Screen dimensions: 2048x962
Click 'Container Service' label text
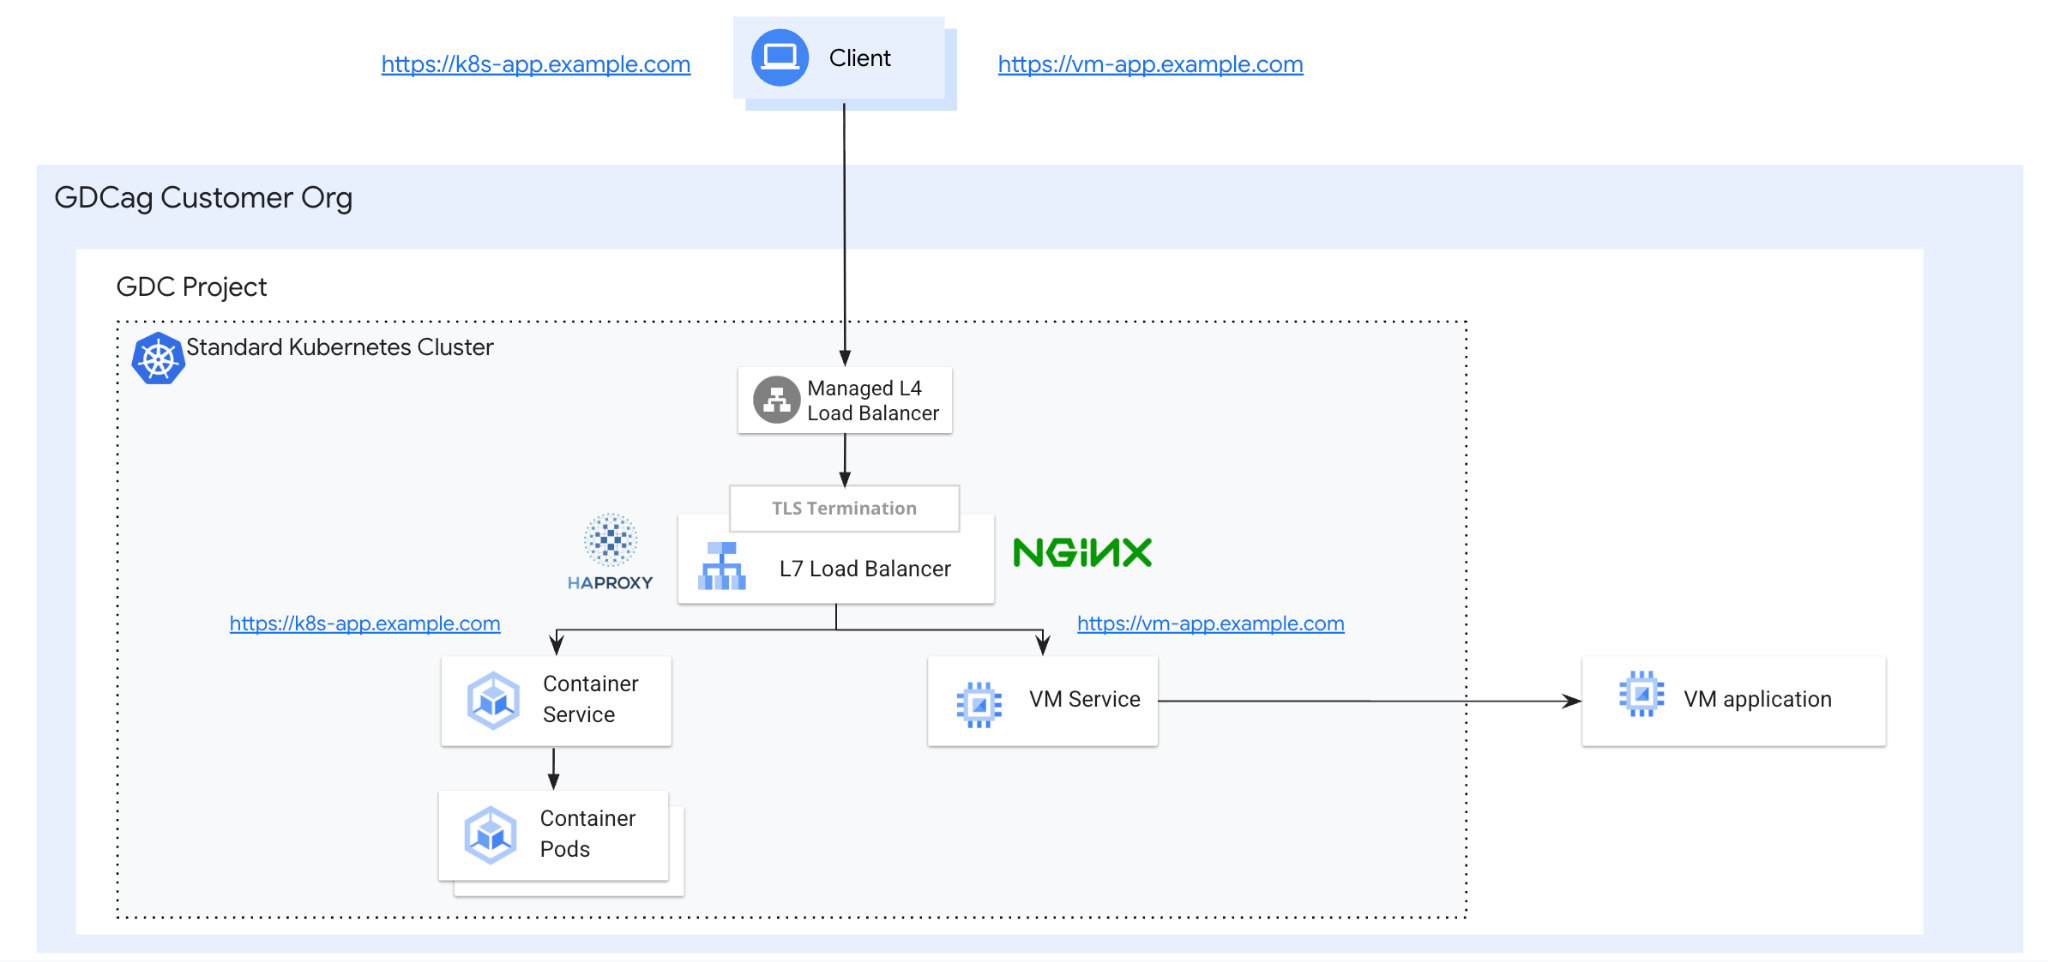[x=591, y=699]
